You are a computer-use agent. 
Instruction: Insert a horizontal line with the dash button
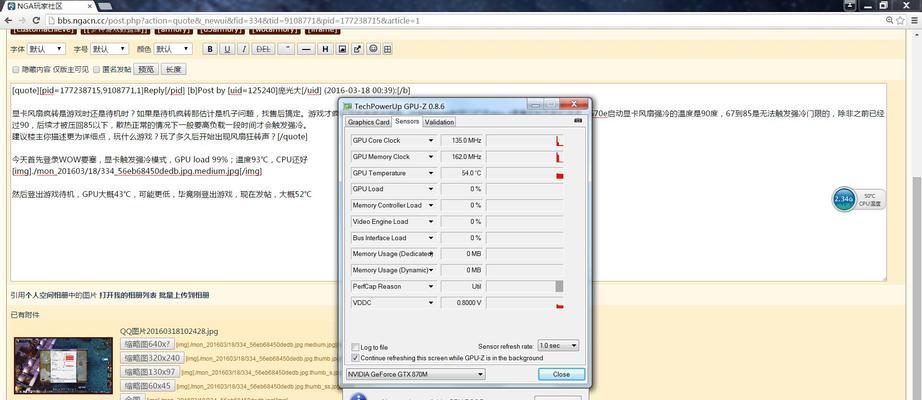[305, 49]
